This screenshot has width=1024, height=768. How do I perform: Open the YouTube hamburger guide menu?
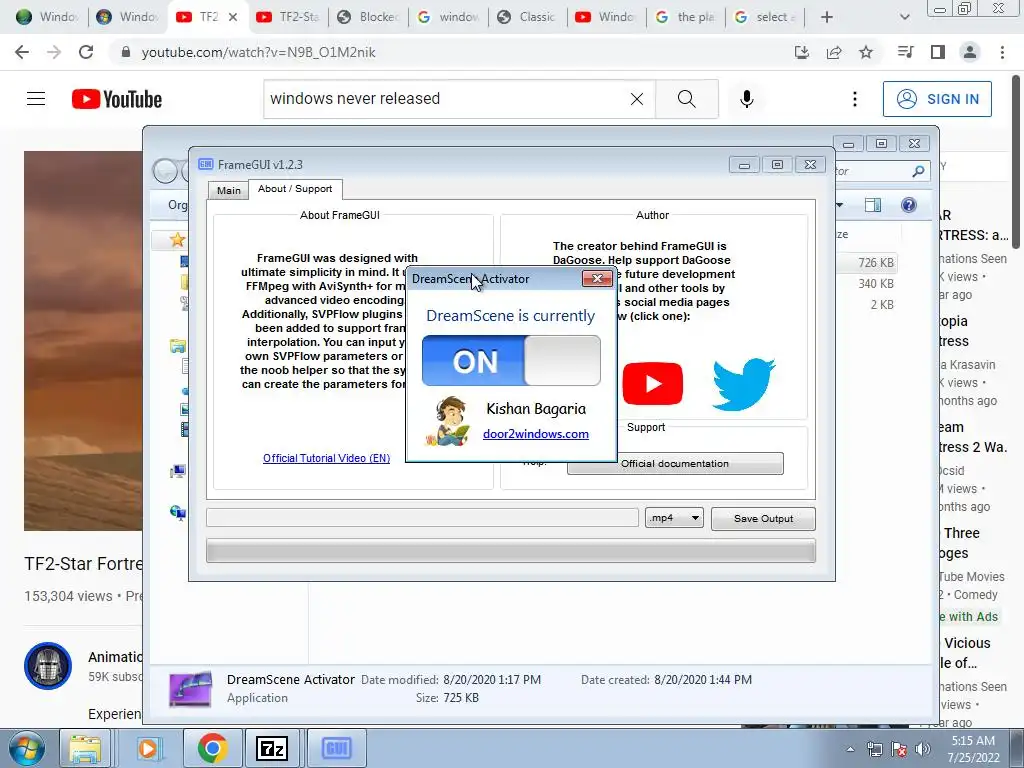pos(36,99)
